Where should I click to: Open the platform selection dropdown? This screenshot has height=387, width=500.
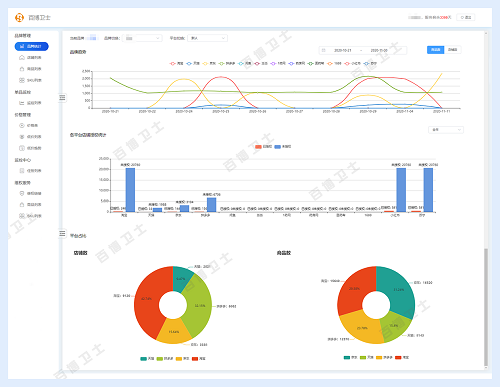click(x=207, y=38)
